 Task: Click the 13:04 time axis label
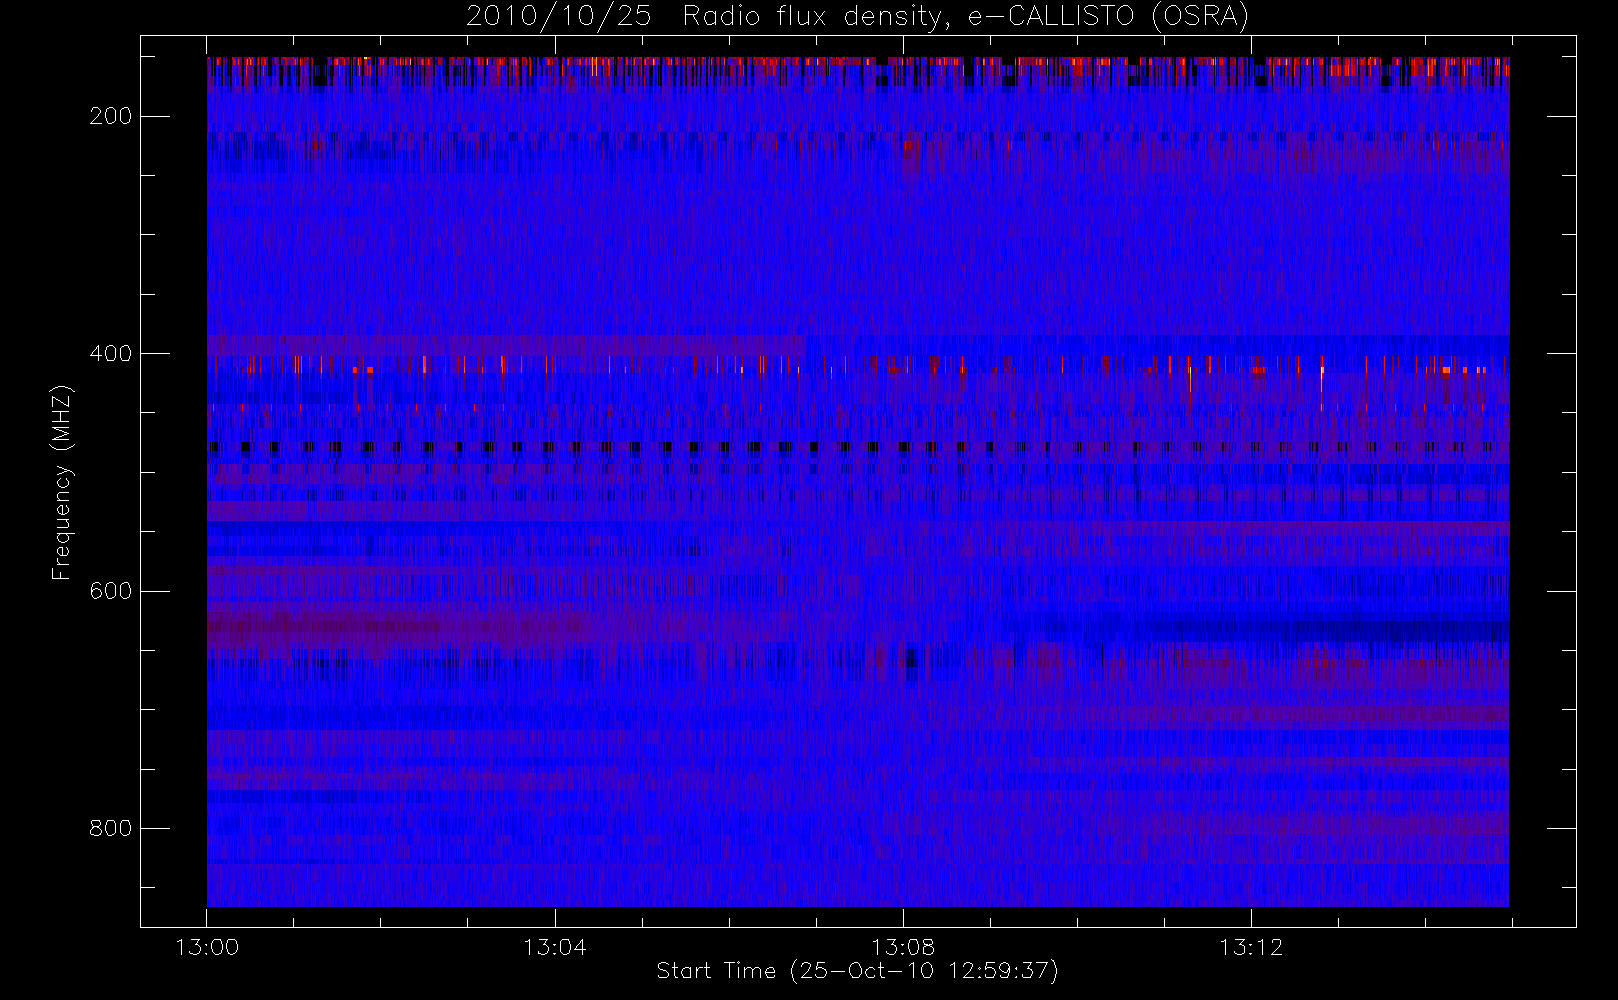[555, 947]
